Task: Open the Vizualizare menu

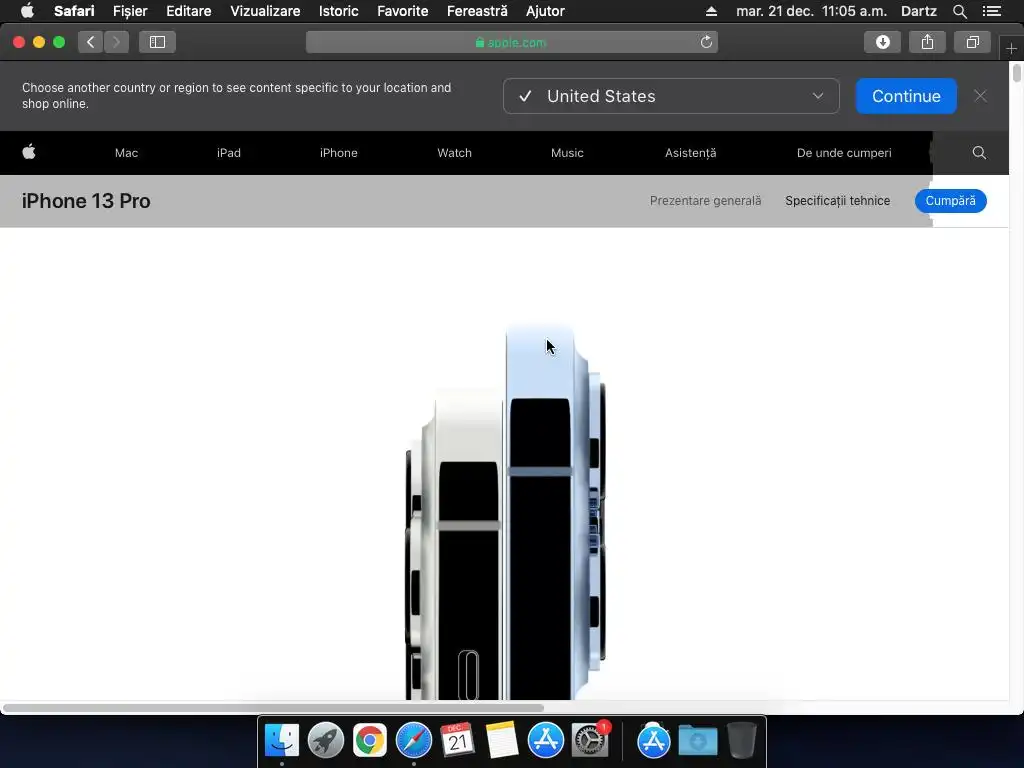Action: pyautogui.click(x=265, y=11)
